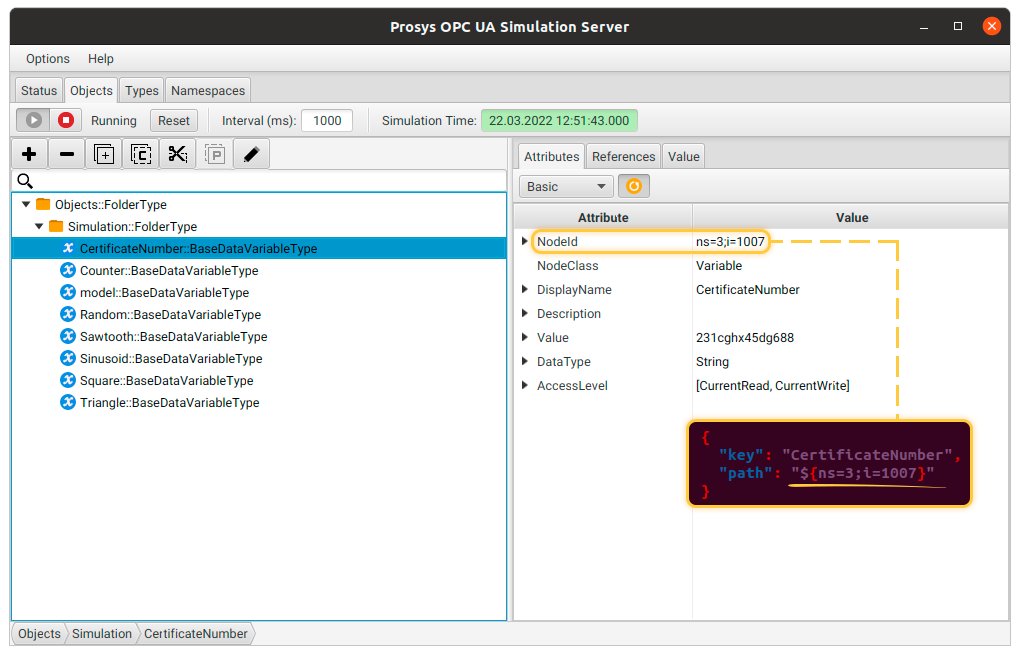The image size is (1020, 655).
Task: Click the Attribute column header
Action: pos(603,217)
